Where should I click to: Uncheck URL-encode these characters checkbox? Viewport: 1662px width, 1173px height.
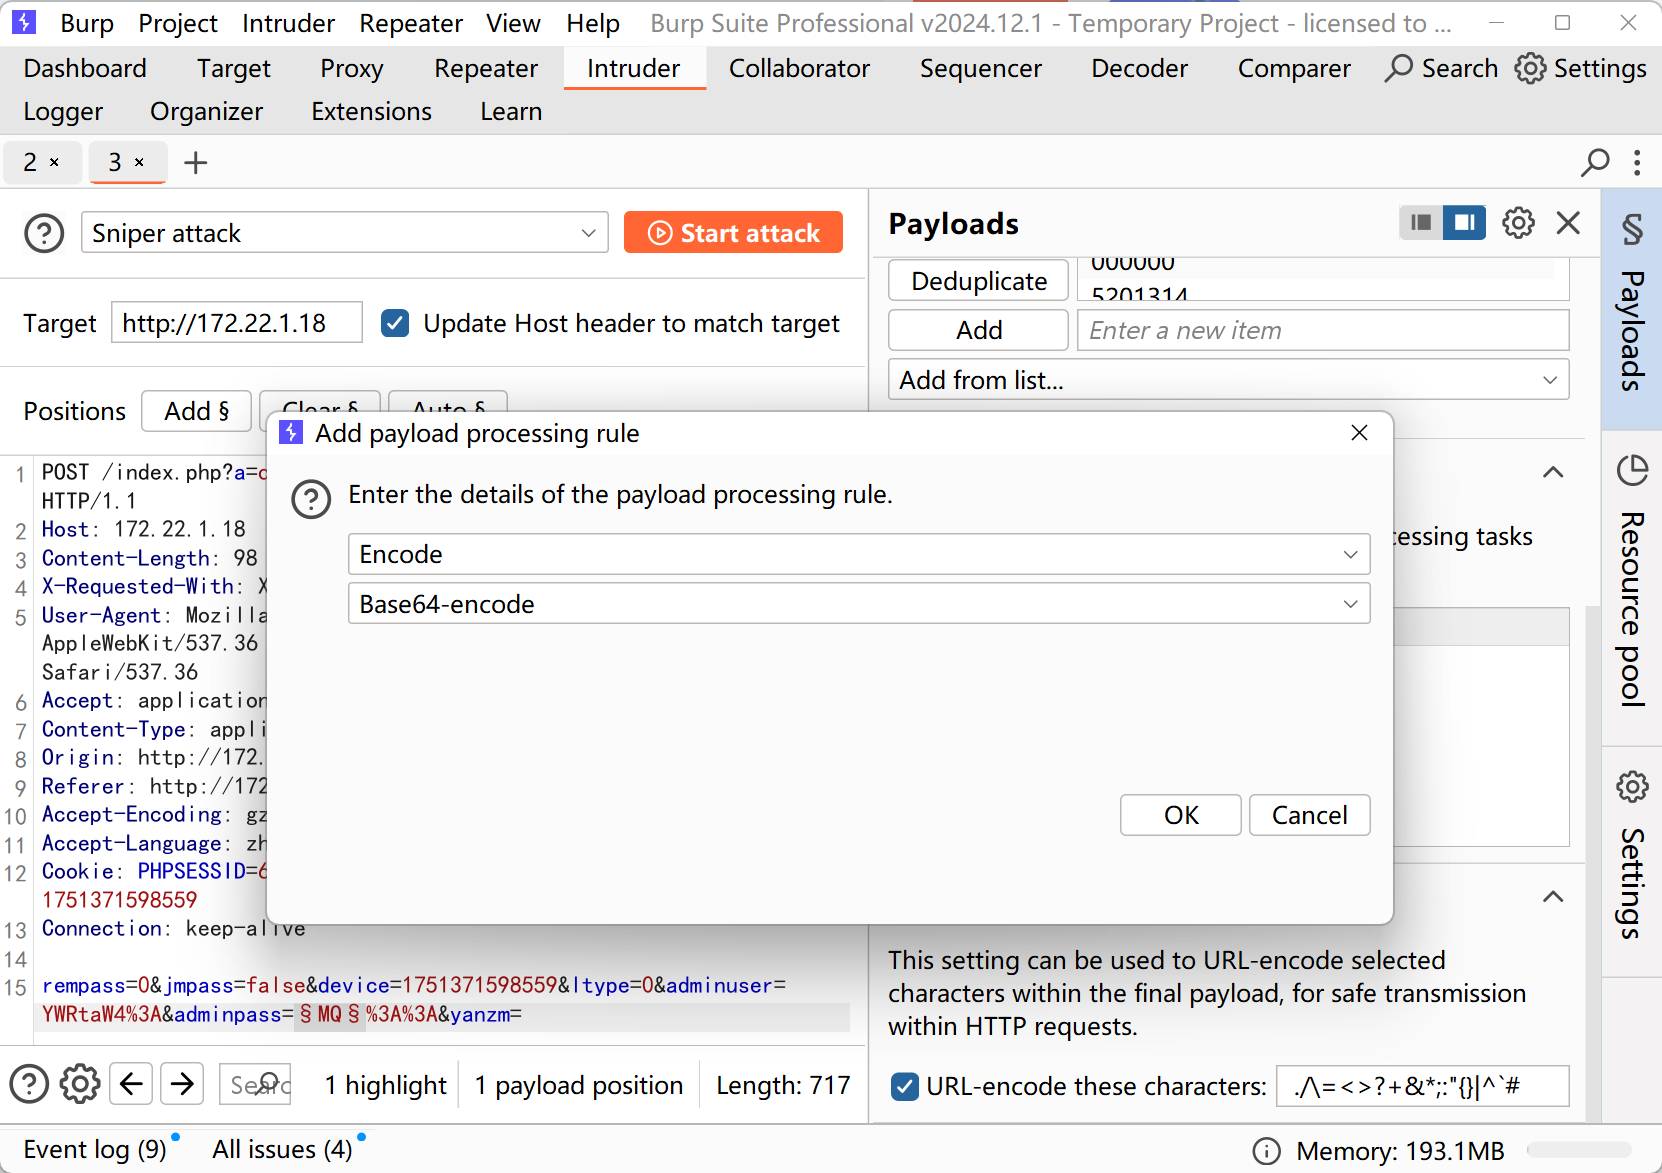point(905,1086)
